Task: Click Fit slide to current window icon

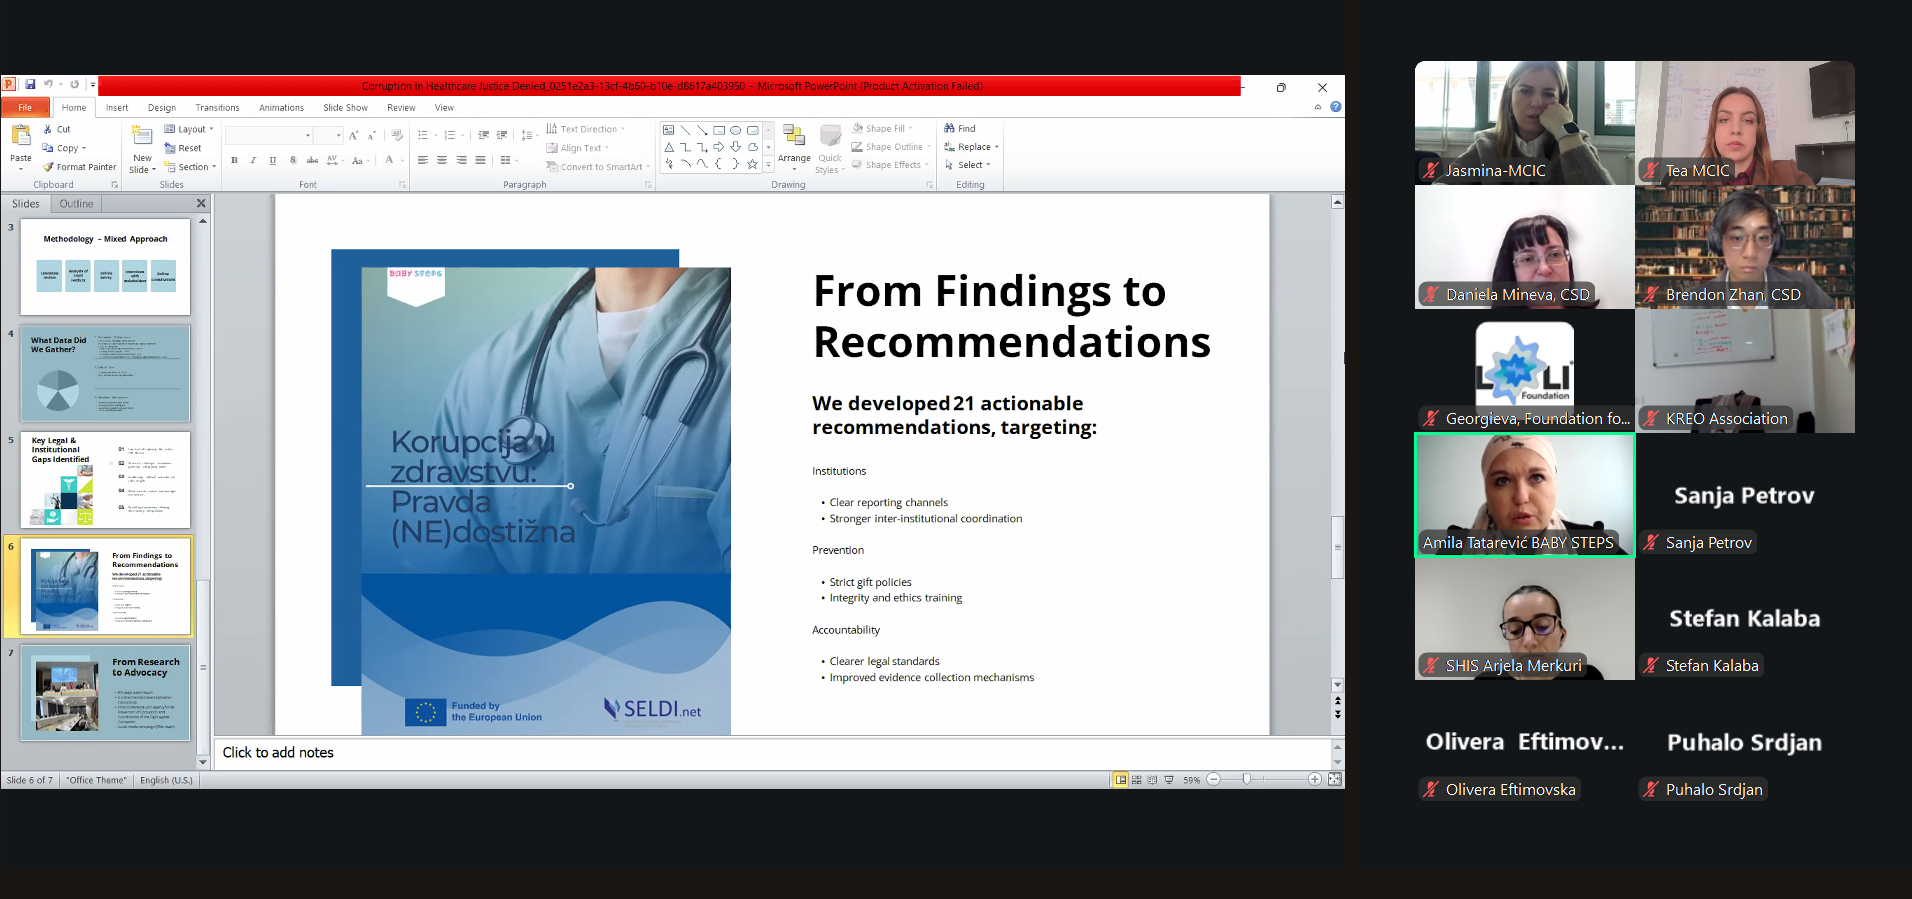Action: pos(1334,780)
